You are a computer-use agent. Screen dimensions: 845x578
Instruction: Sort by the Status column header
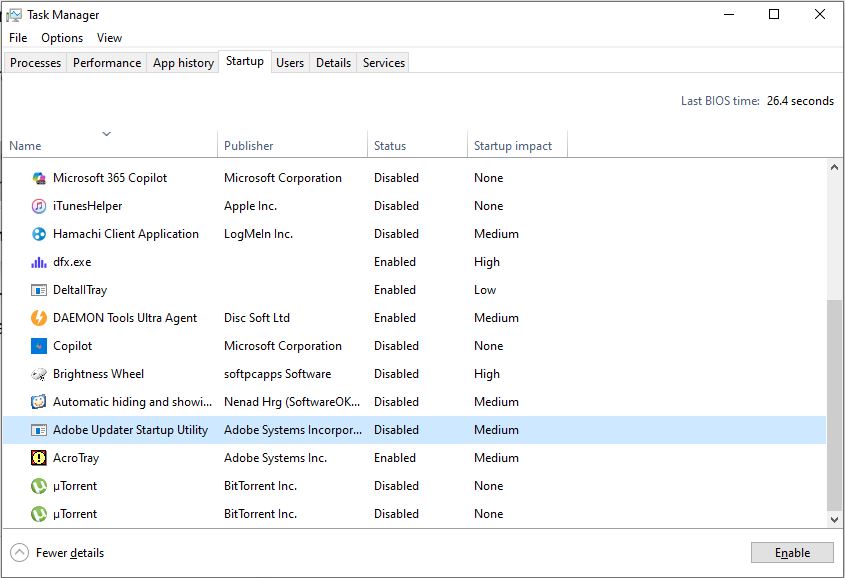click(417, 145)
